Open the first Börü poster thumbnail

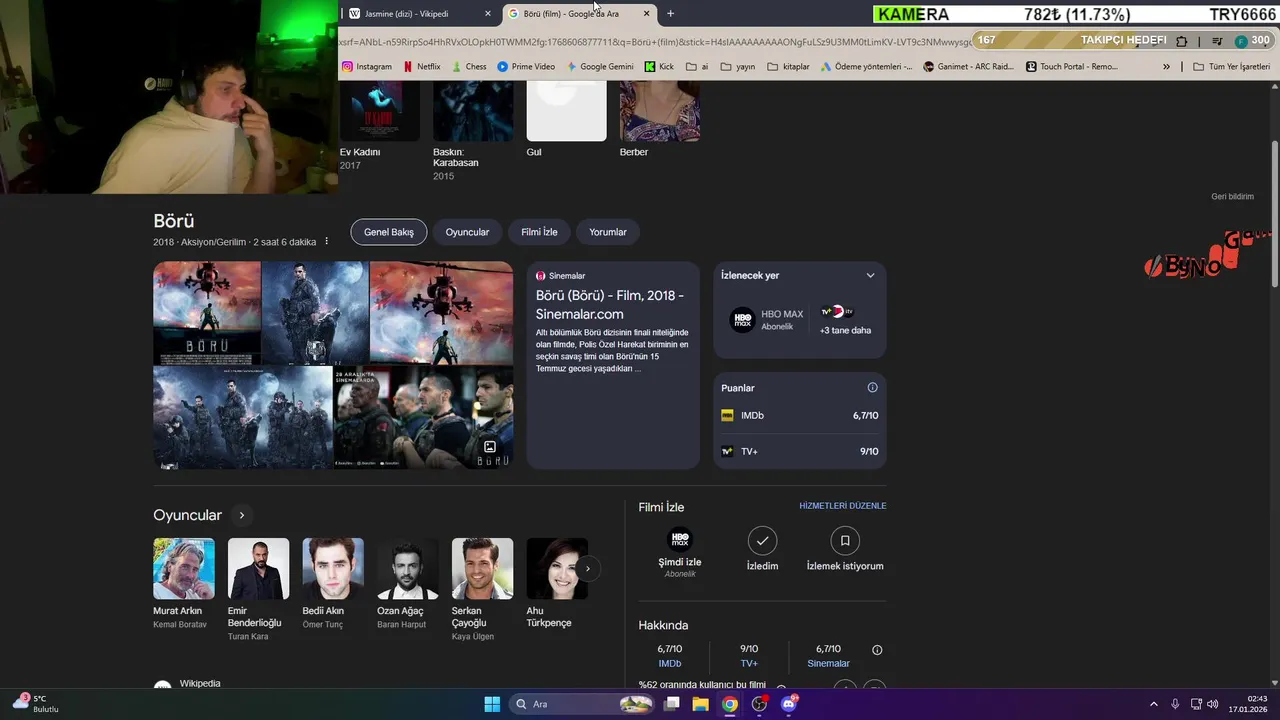(207, 313)
